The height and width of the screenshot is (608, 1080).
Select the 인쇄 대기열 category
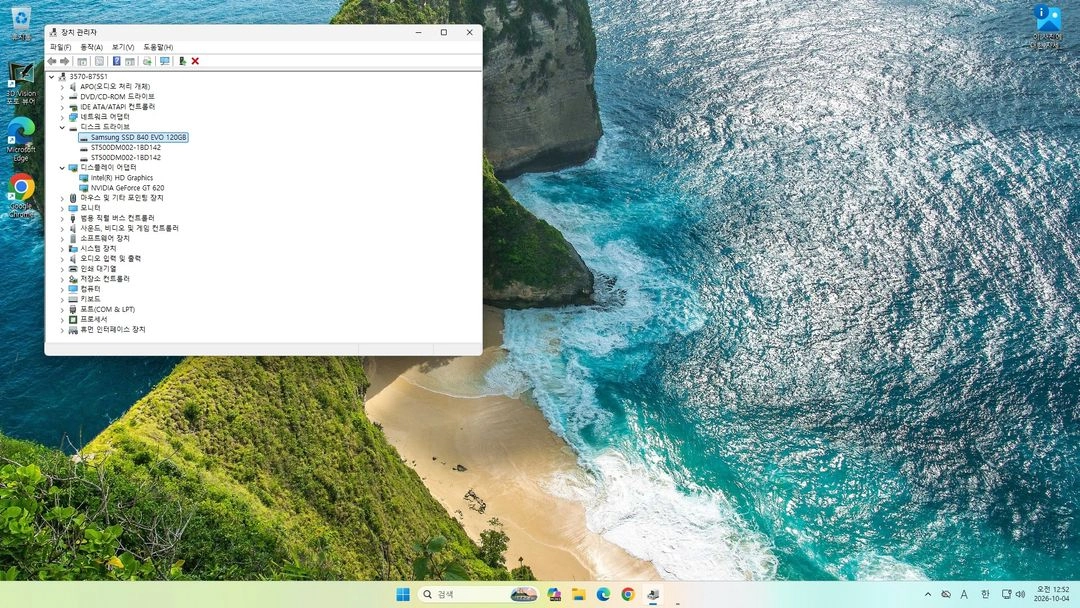pos(98,269)
